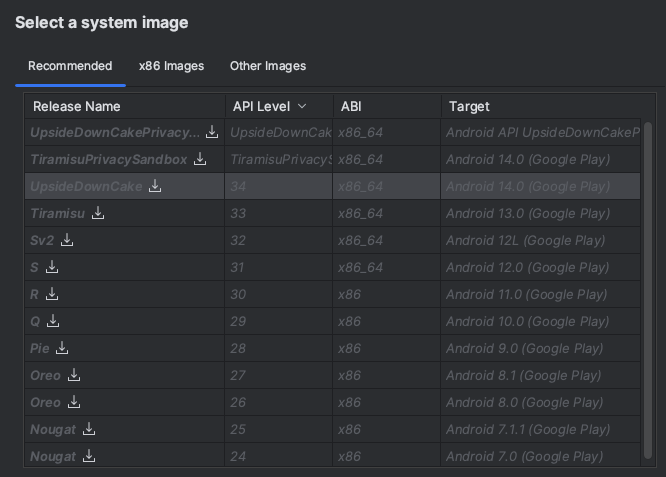Select the TiramisuPrivacySandbox release name

coord(109,159)
